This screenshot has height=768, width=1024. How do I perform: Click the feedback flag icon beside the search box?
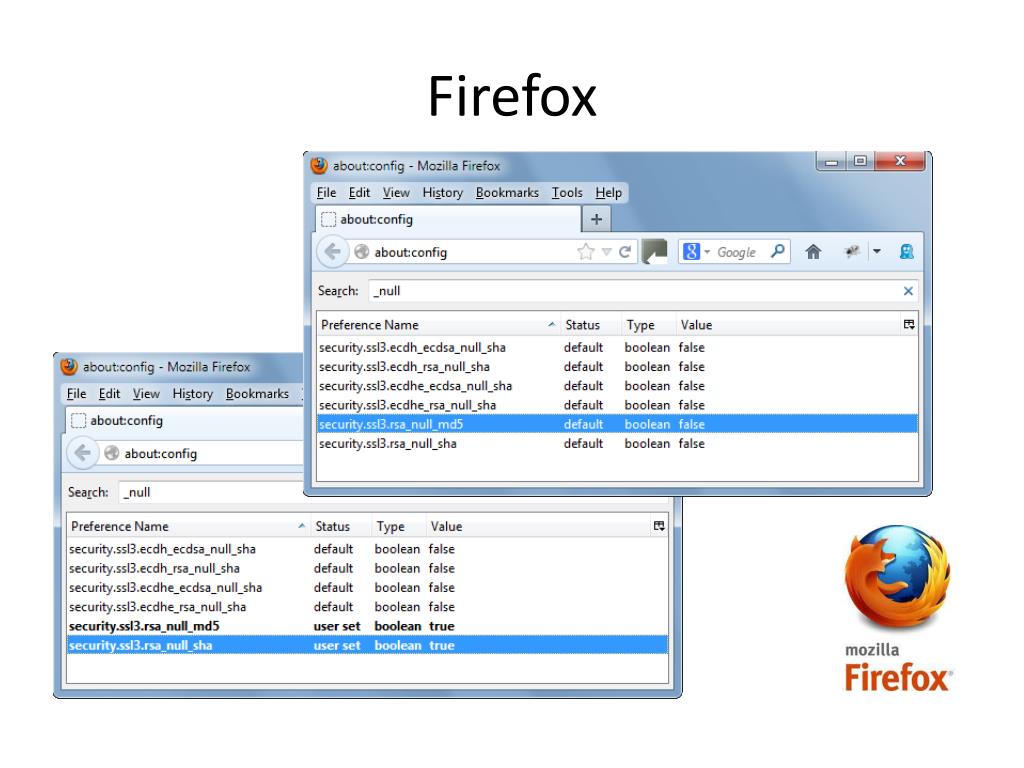[x=655, y=252]
